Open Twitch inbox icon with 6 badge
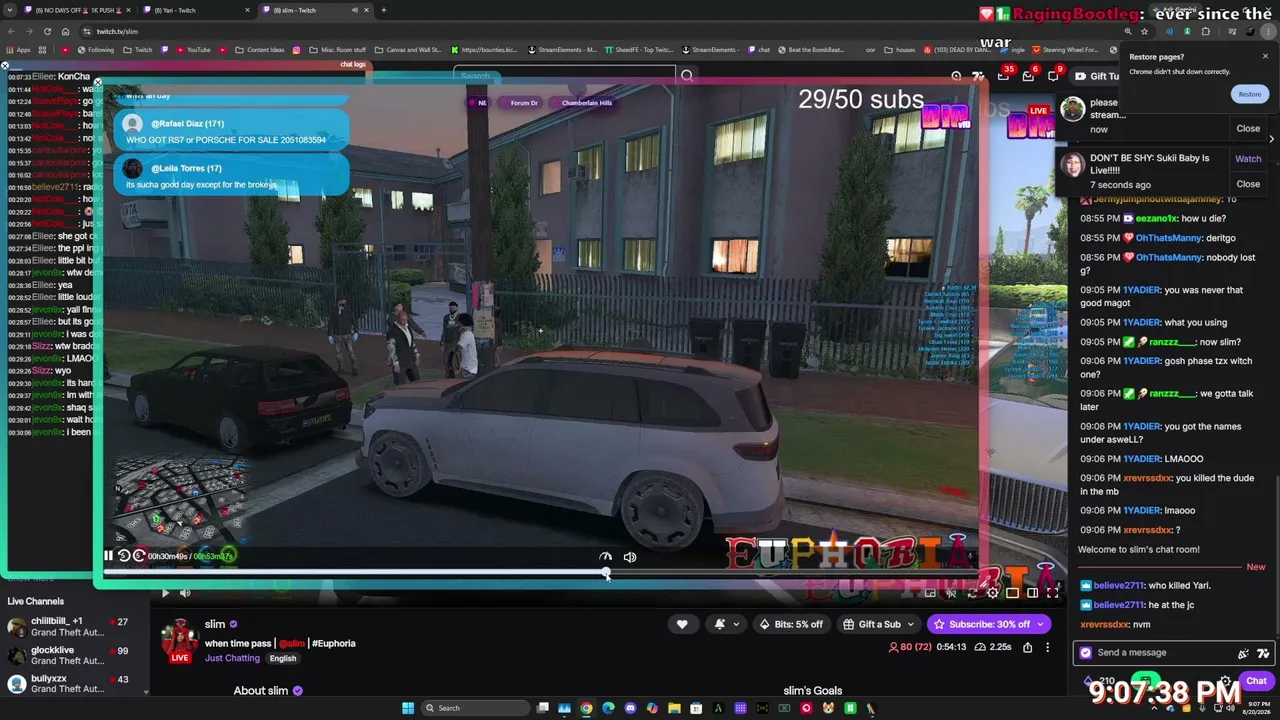Image resolution: width=1280 pixels, height=720 pixels. [1029, 76]
